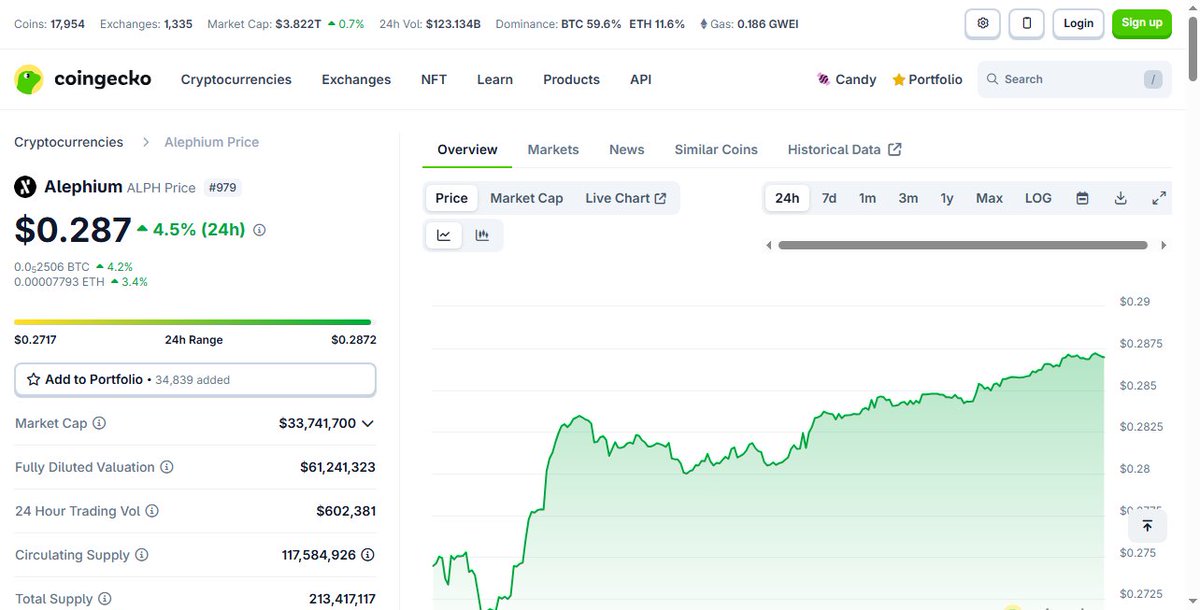Click info icon beside 117,584,926 value

click(x=368, y=555)
